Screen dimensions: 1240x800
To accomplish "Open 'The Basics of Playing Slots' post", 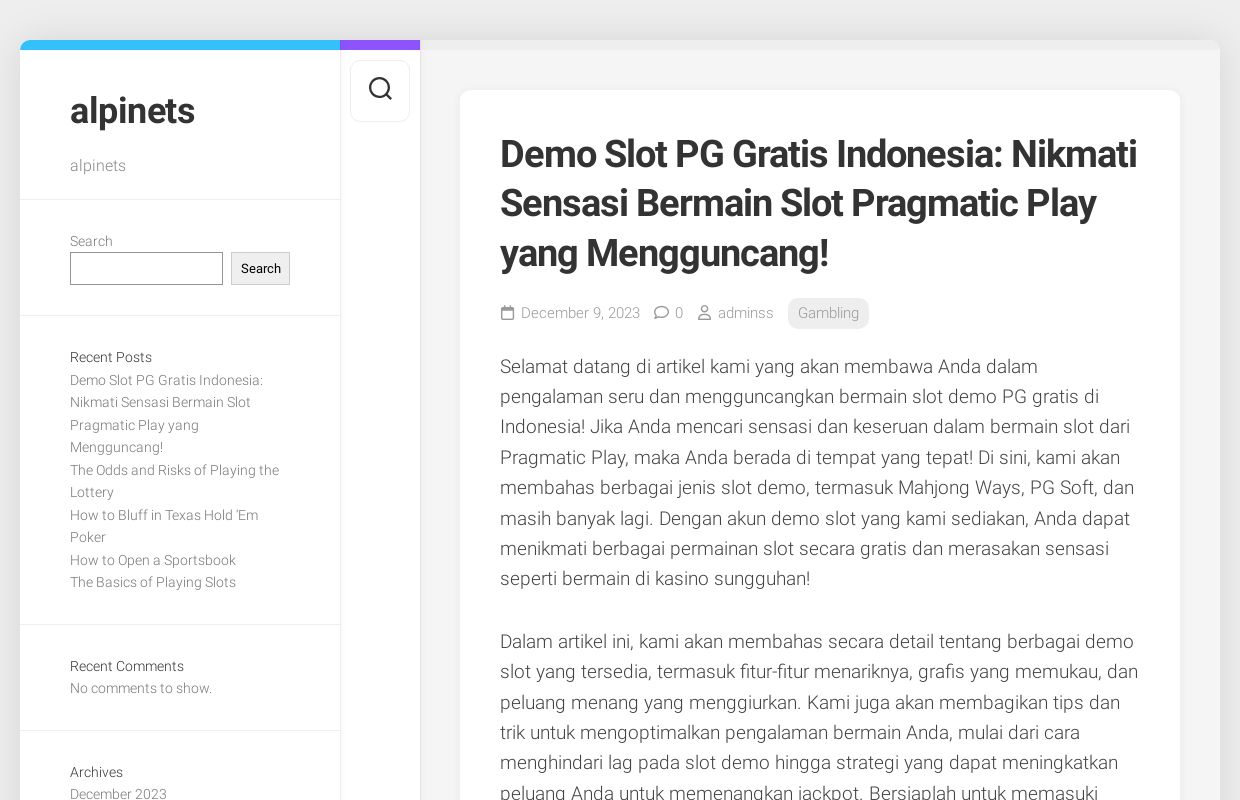I will 153,582.
